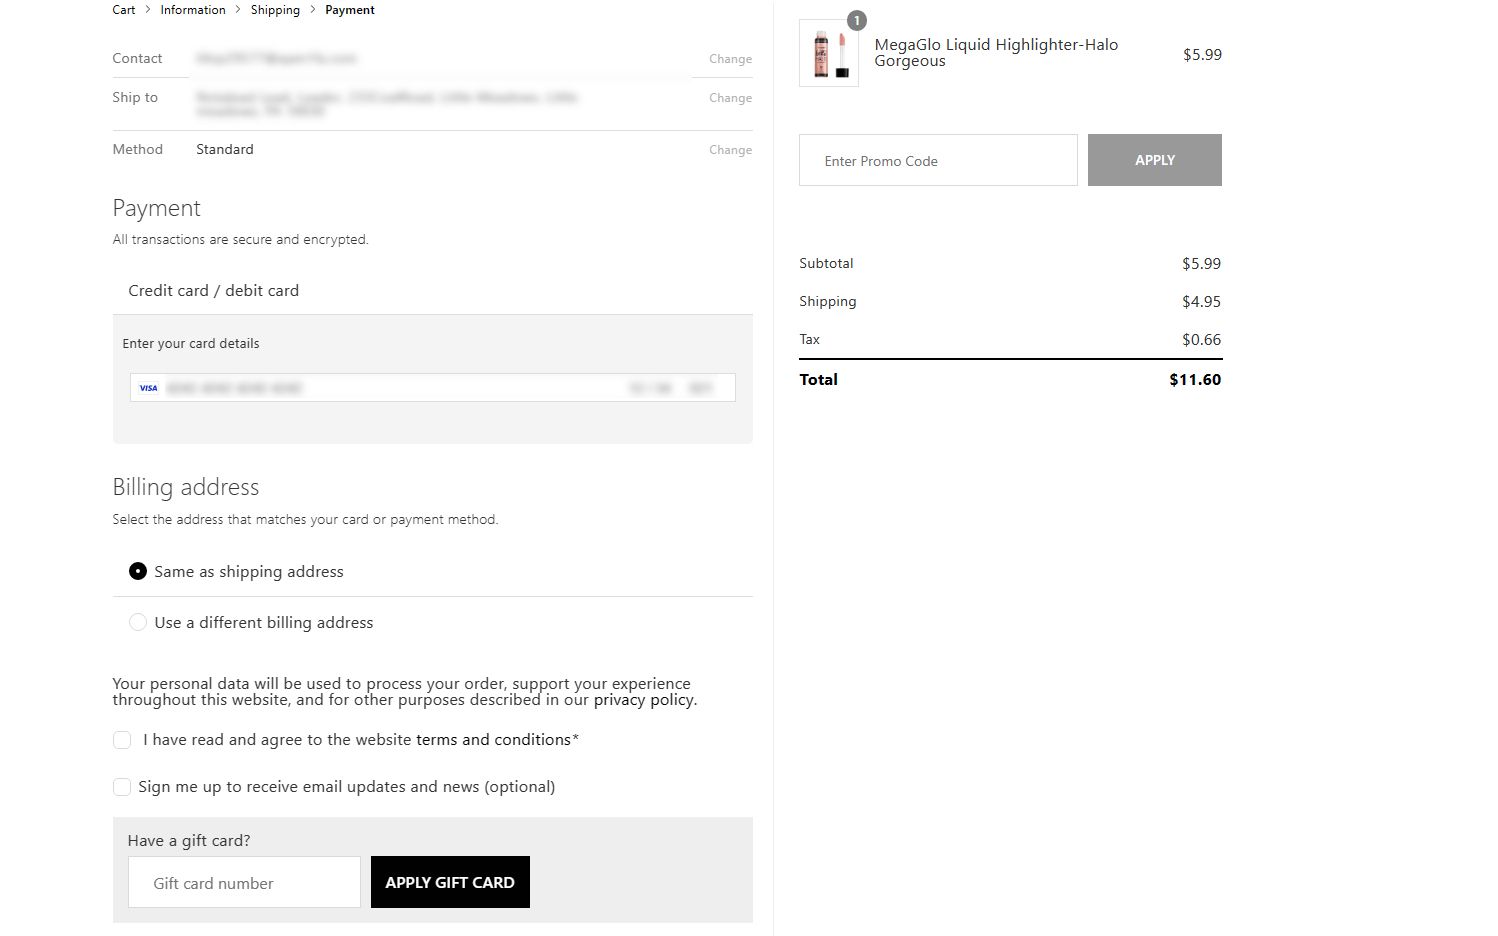The height and width of the screenshot is (936, 1498).
Task: Click the Visa card icon
Action: pyautogui.click(x=148, y=388)
